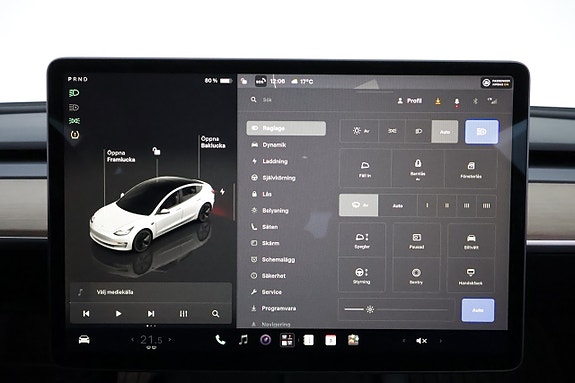Open the notifications bell icon
The height and width of the screenshot is (383, 575).
point(457,102)
